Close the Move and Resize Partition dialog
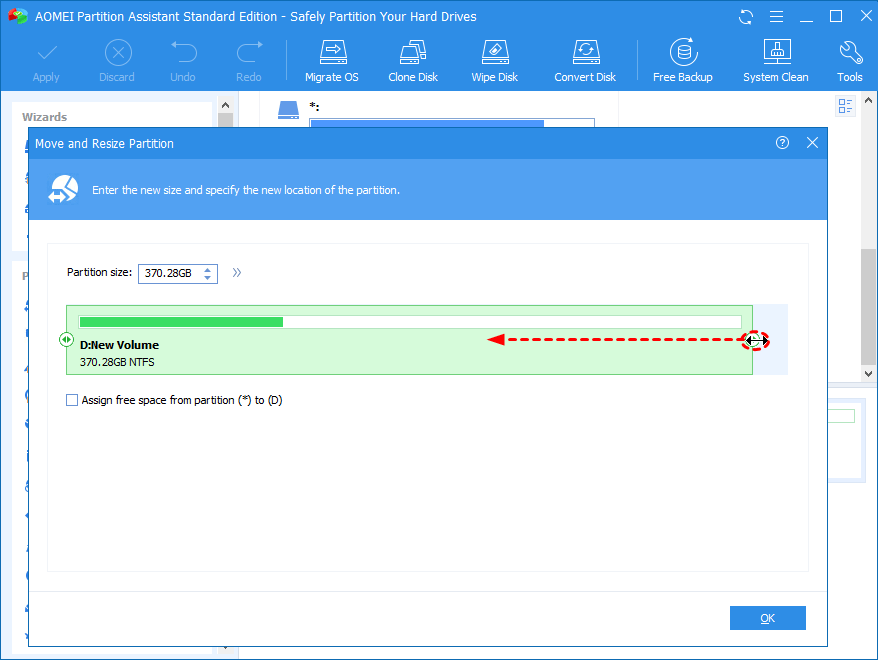Viewport: 878px width, 660px height. pyautogui.click(x=812, y=143)
